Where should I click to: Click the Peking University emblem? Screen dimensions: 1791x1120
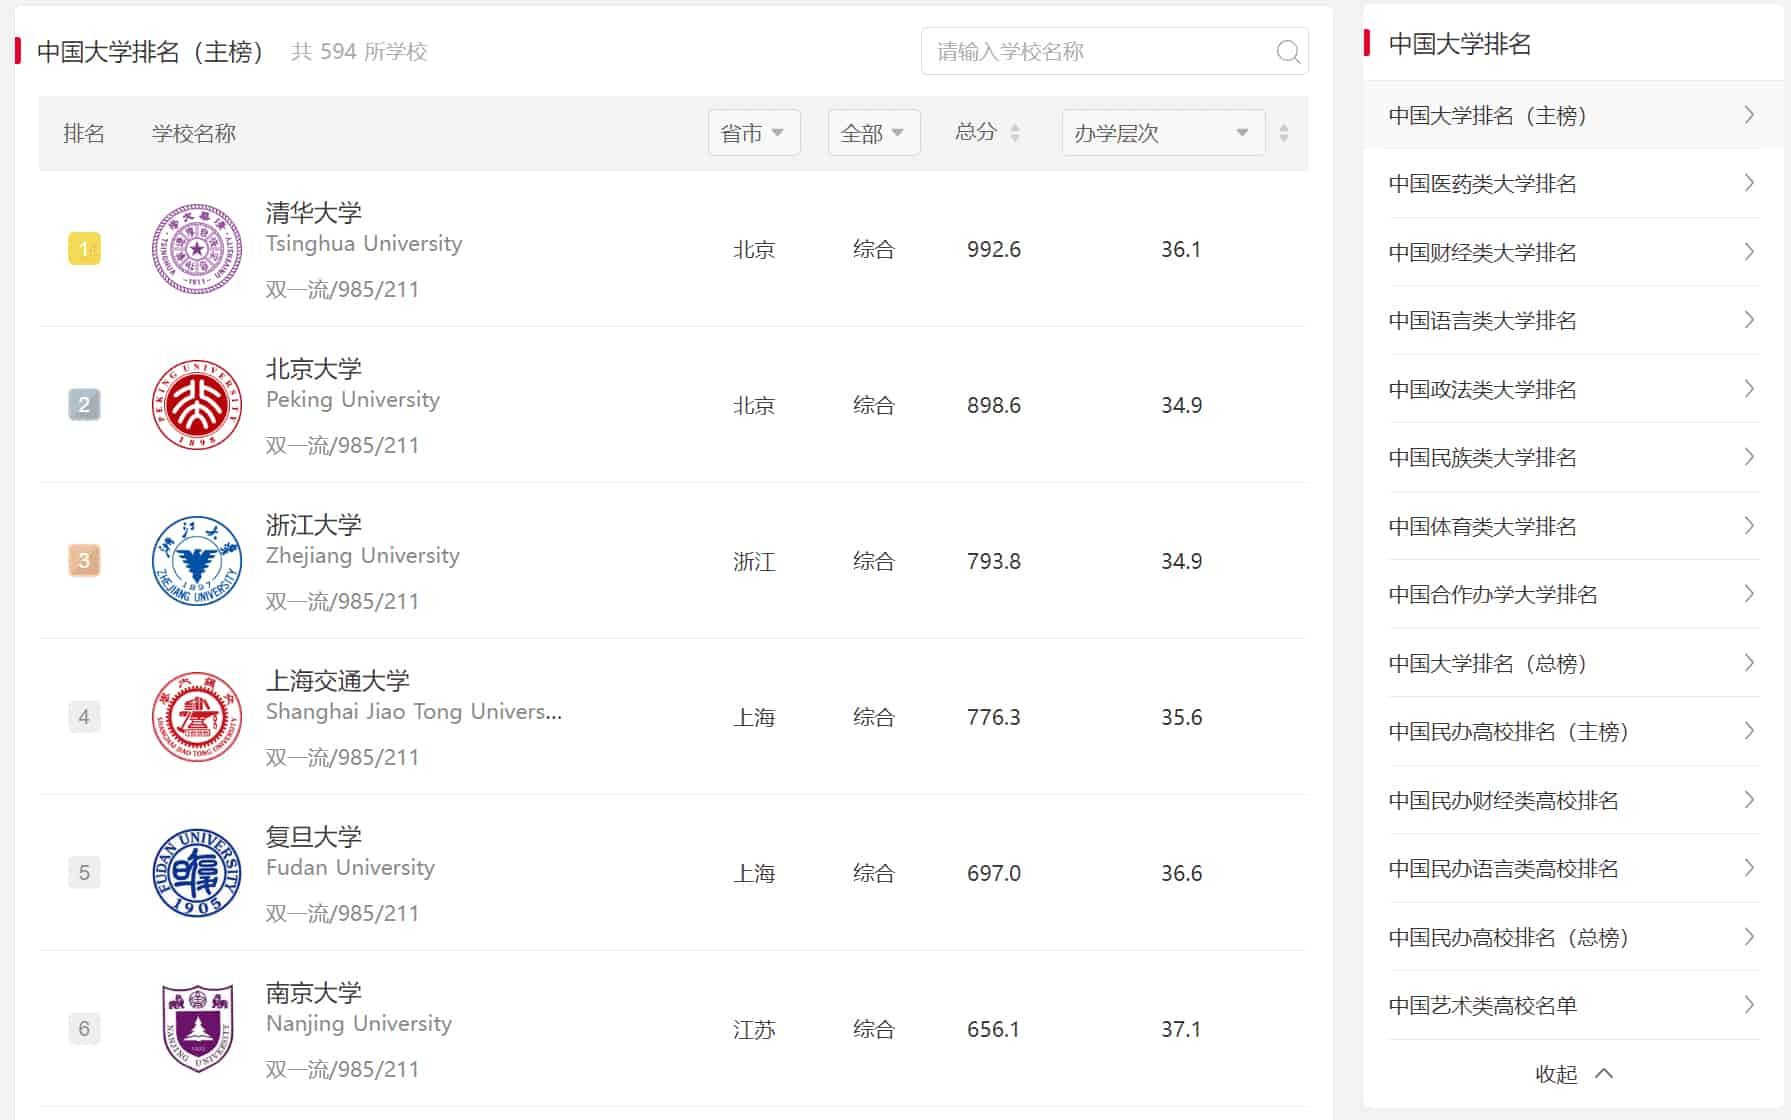point(197,405)
